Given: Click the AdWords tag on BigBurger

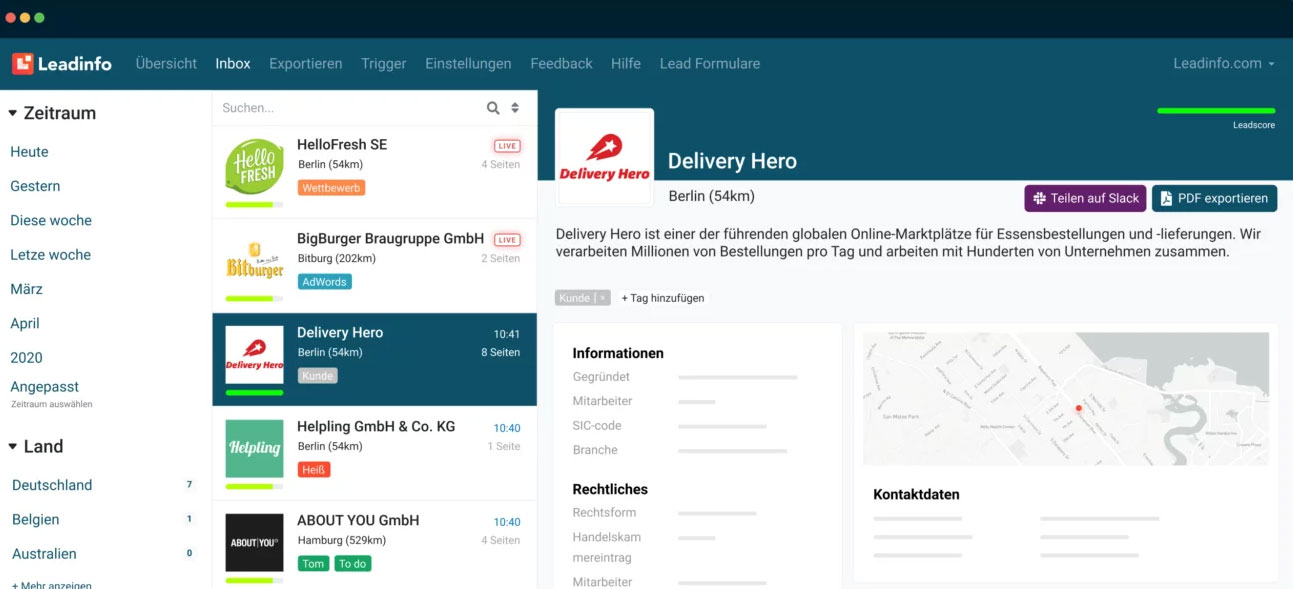Looking at the screenshot, I should [325, 282].
